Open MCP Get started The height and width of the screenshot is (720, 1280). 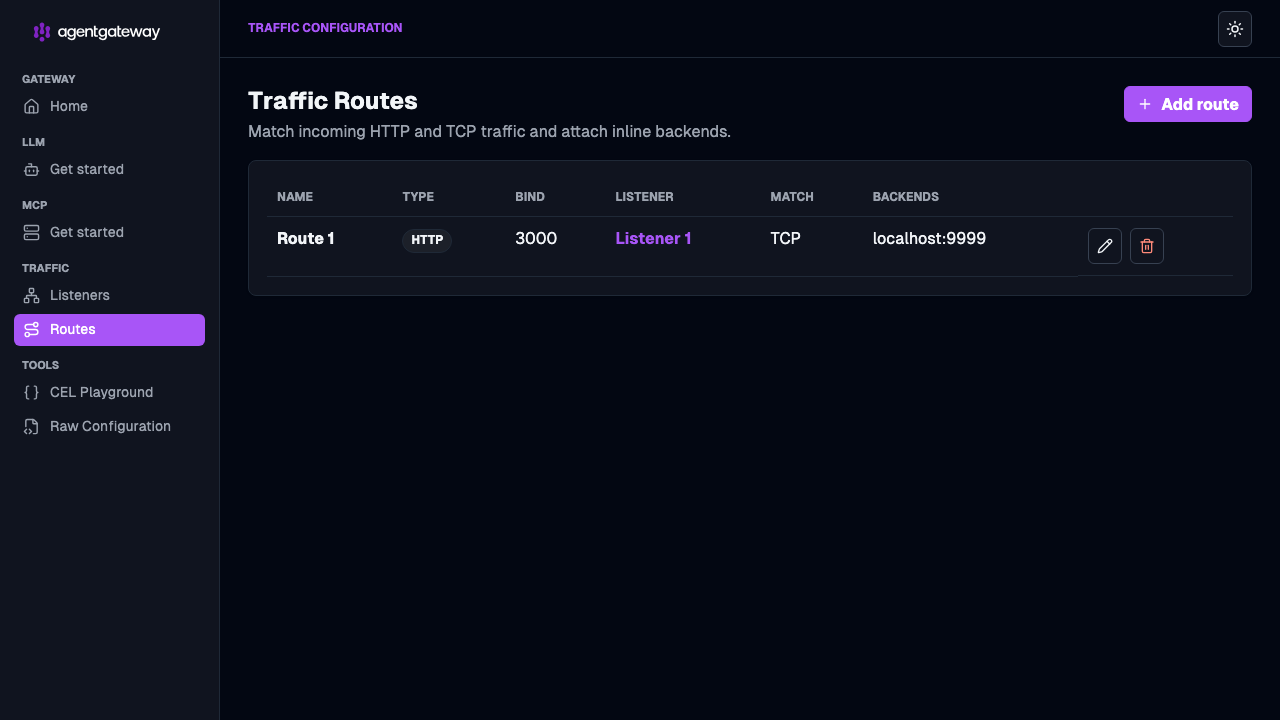tap(109, 232)
